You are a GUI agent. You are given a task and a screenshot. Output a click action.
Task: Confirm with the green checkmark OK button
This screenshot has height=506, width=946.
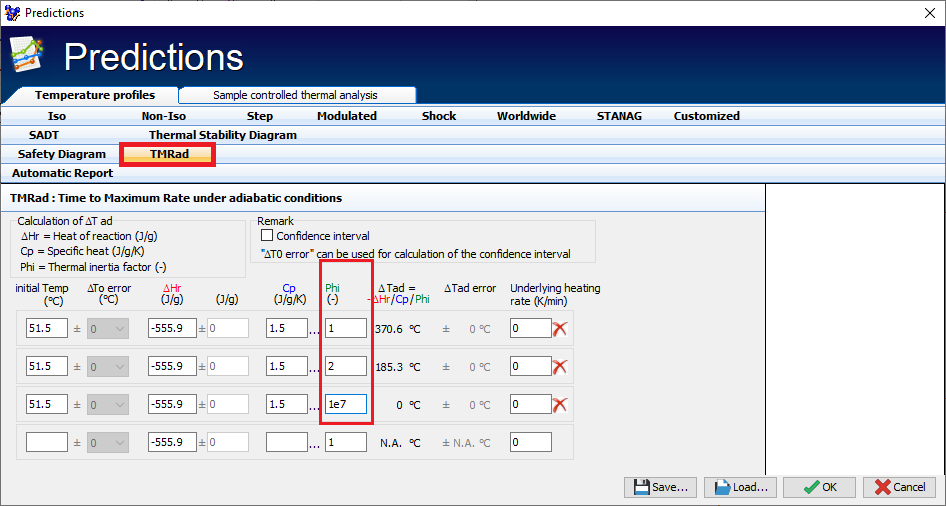point(819,487)
